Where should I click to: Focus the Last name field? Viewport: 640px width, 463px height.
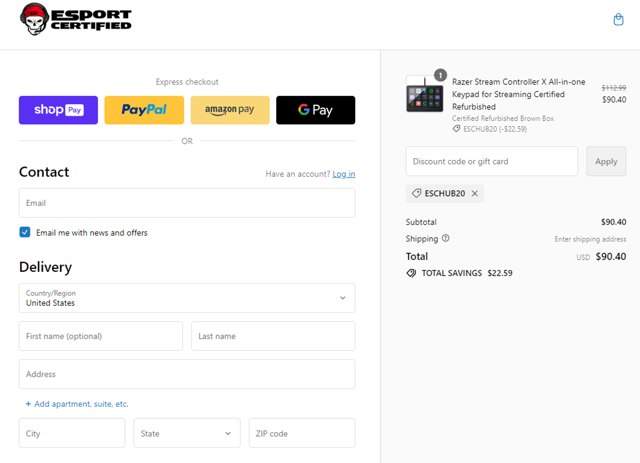[x=273, y=336]
